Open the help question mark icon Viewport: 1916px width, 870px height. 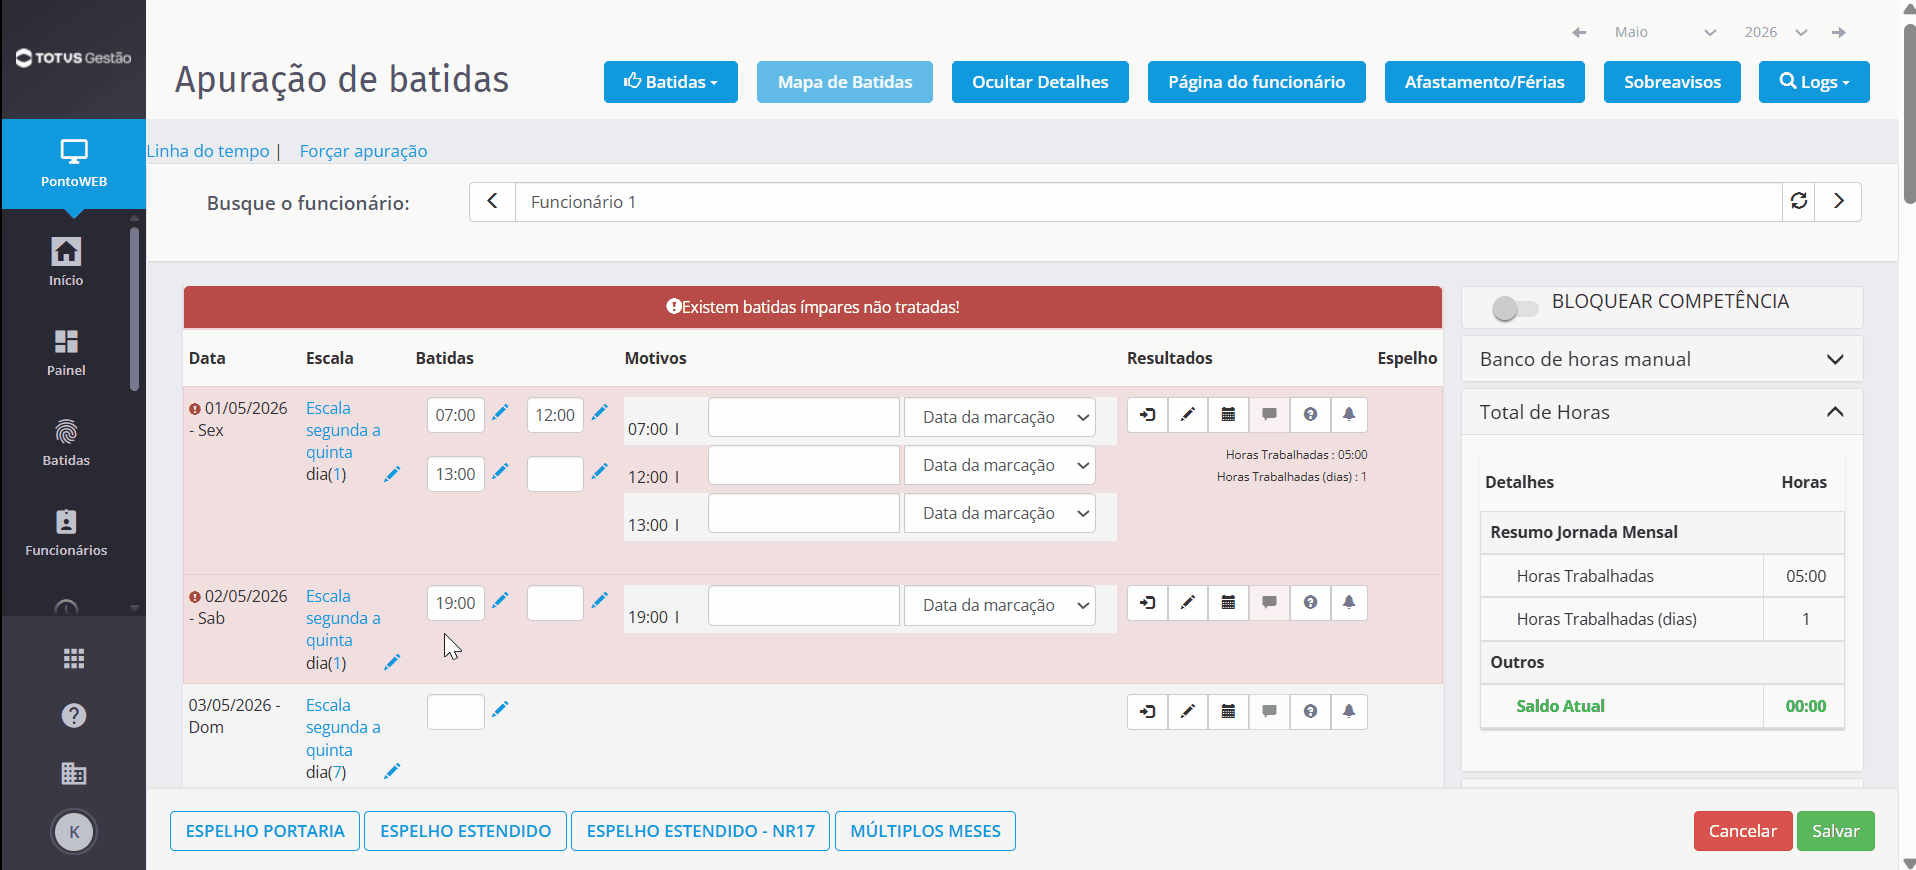pyautogui.click(x=74, y=715)
